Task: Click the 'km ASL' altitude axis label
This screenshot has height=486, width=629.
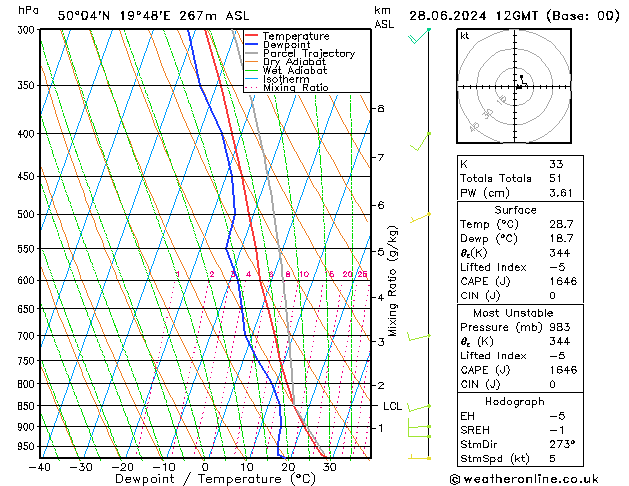Action: [x=384, y=17]
